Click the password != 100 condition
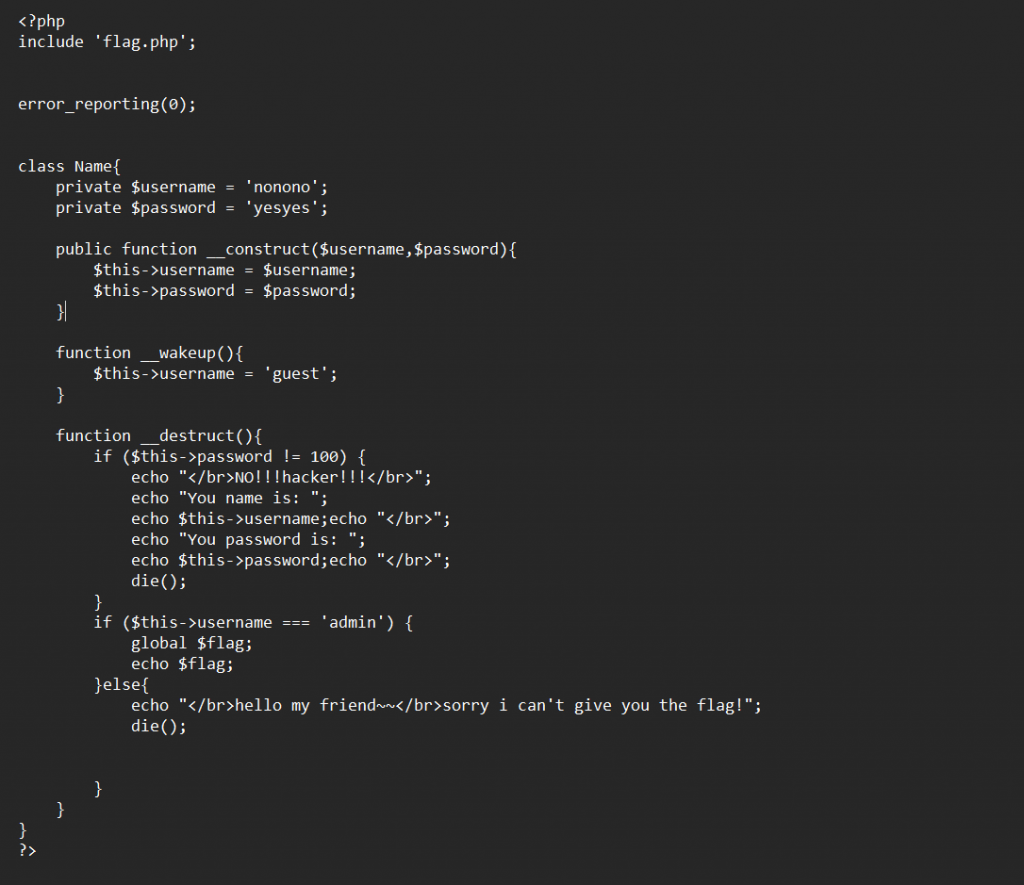 [x=234, y=457]
